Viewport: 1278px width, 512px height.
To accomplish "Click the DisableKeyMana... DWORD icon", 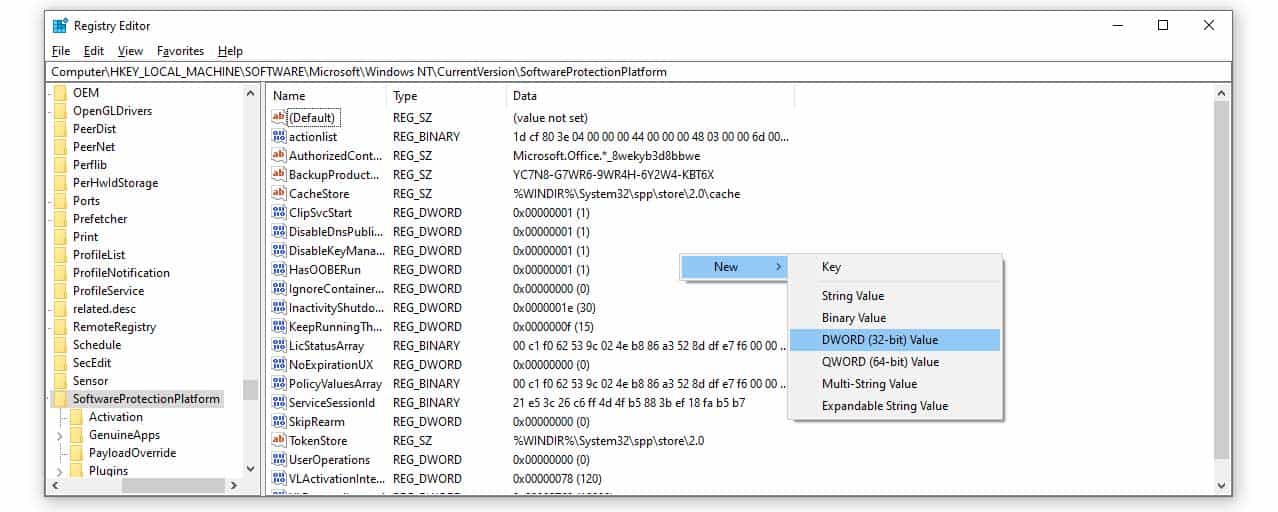I will pyautogui.click(x=279, y=250).
